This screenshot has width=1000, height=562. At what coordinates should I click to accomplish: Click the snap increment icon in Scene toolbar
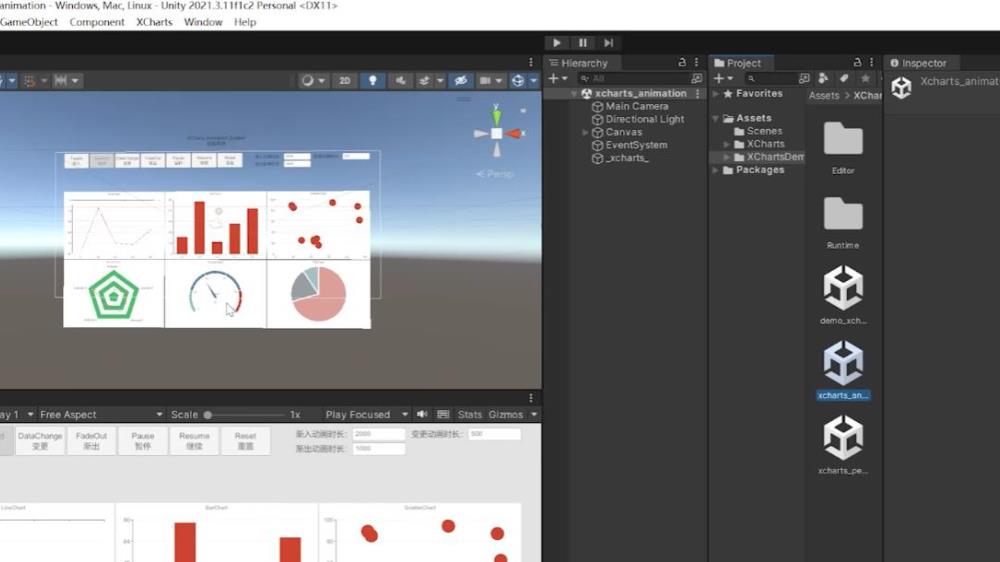(x=61, y=80)
